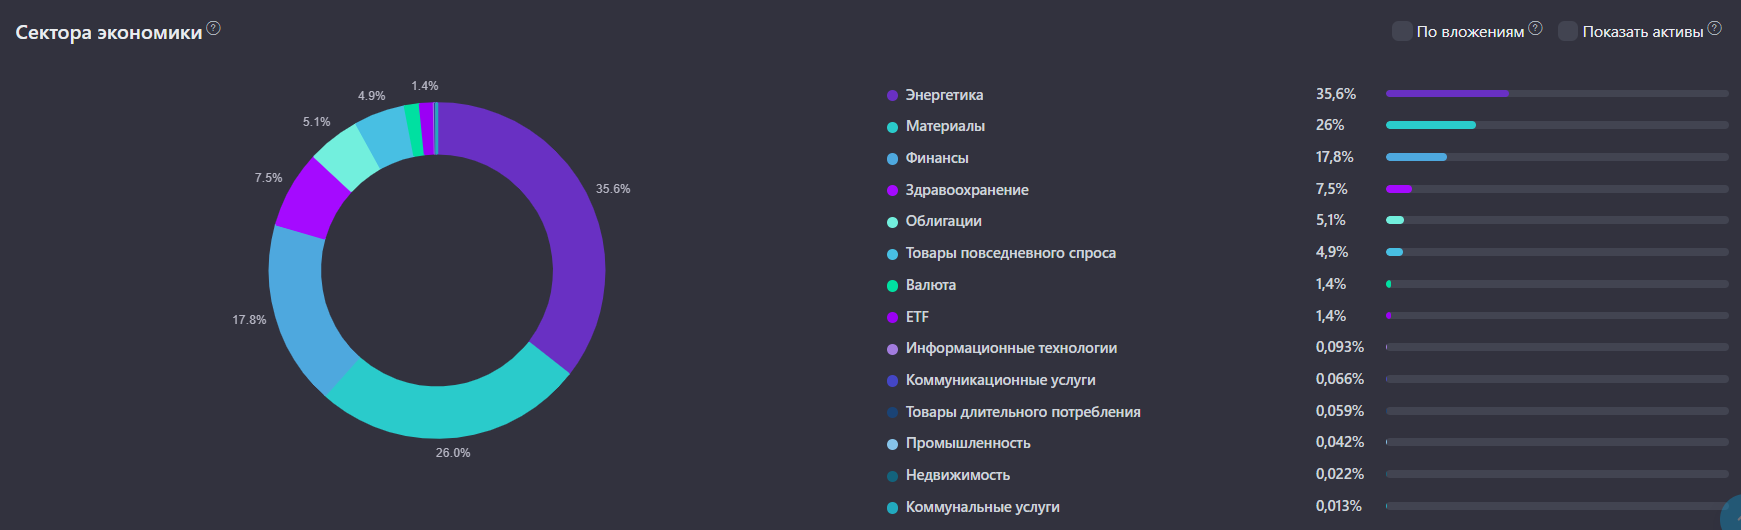The height and width of the screenshot is (530, 1741).
Task: Click the Коммунальные услуги legend entry
Action: (x=982, y=507)
